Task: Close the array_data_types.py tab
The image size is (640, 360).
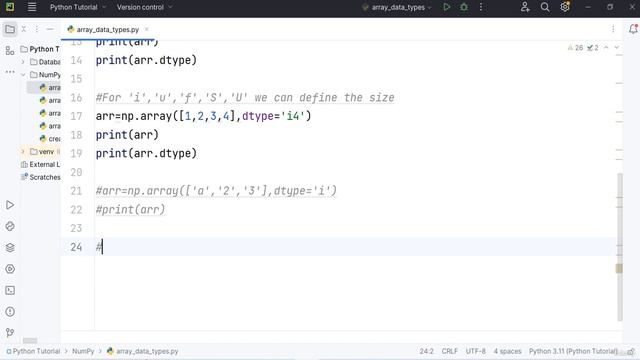Action: pyautogui.click(x=147, y=29)
